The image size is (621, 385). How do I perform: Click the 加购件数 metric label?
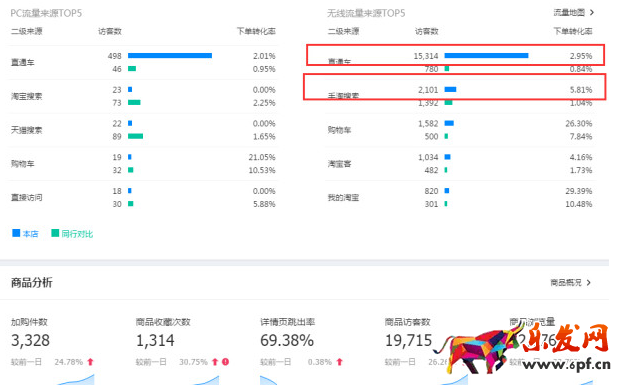29,322
